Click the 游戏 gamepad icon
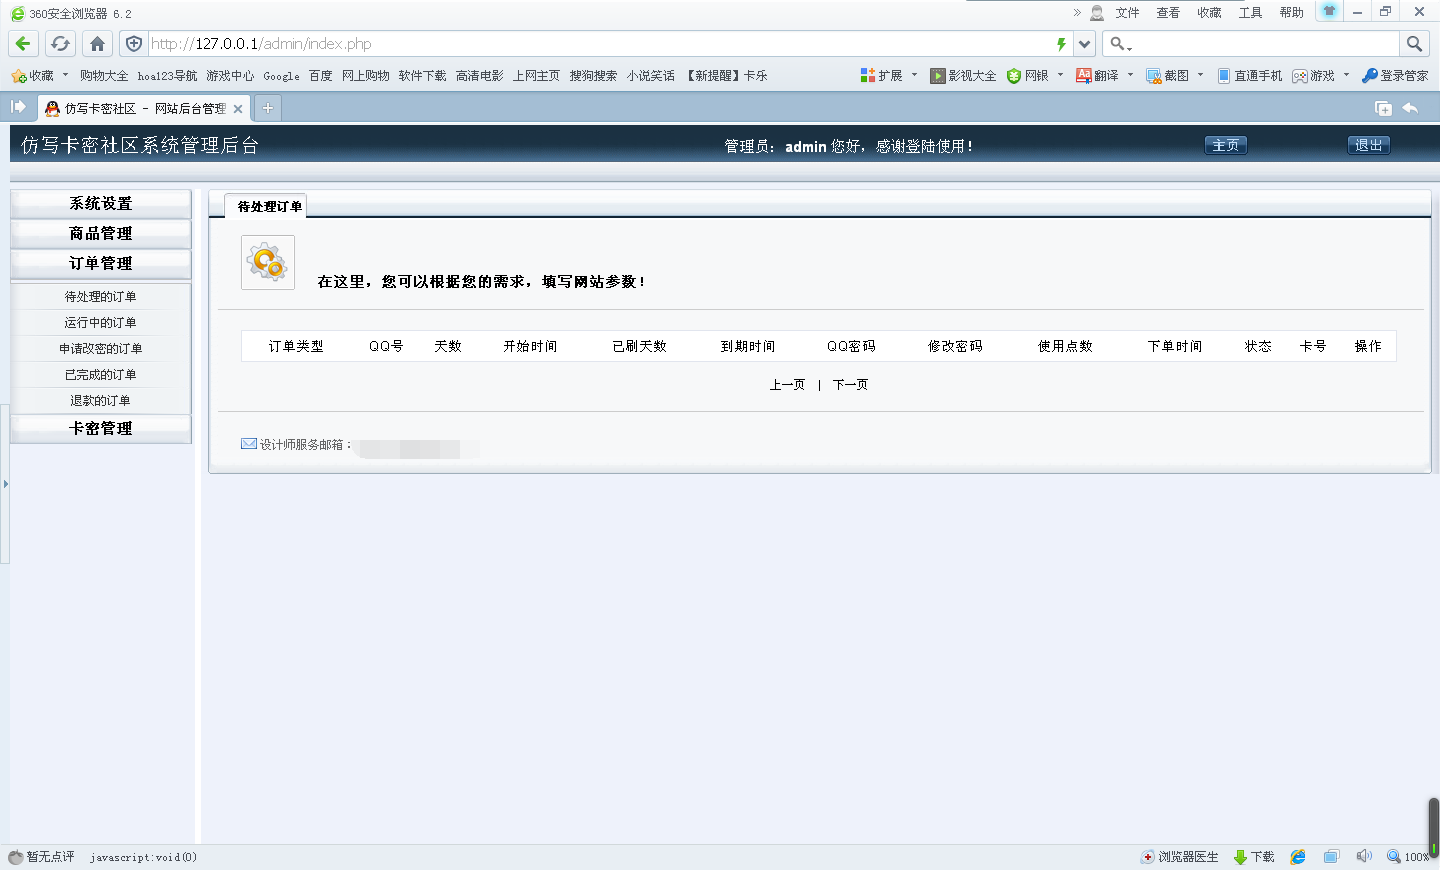The width and height of the screenshot is (1440, 870). (1300, 76)
